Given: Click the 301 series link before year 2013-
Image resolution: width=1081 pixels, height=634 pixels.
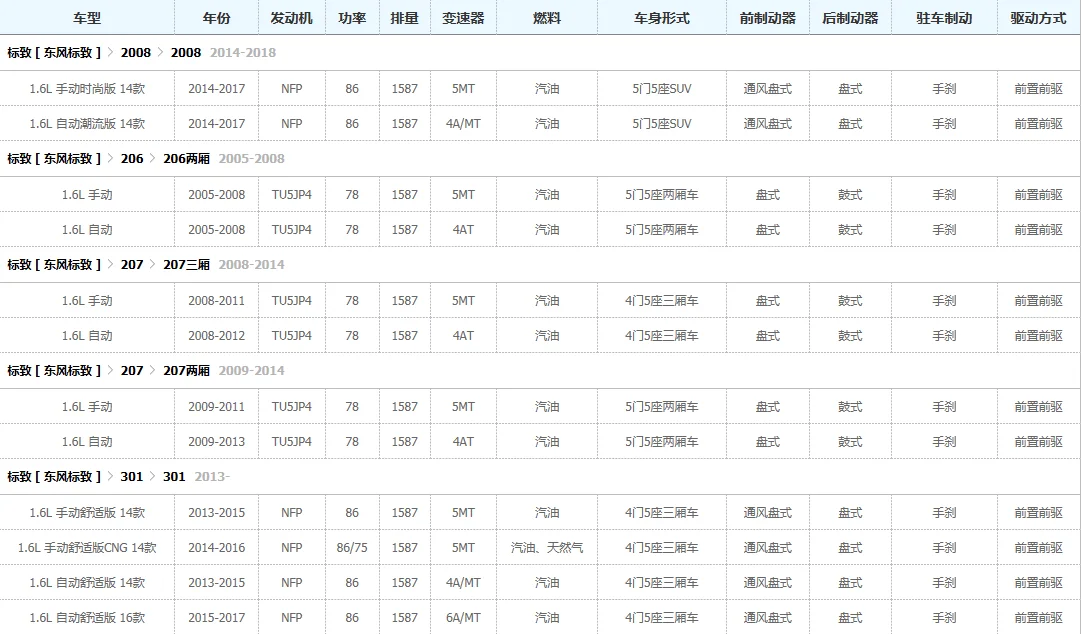Looking at the screenshot, I should [x=174, y=477].
